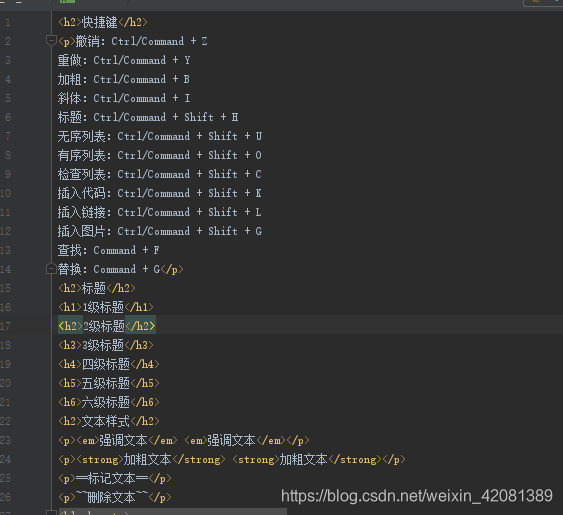Click the '<h2>文本样式</h2>' line
The image size is (563, 515).
[109, 421]
